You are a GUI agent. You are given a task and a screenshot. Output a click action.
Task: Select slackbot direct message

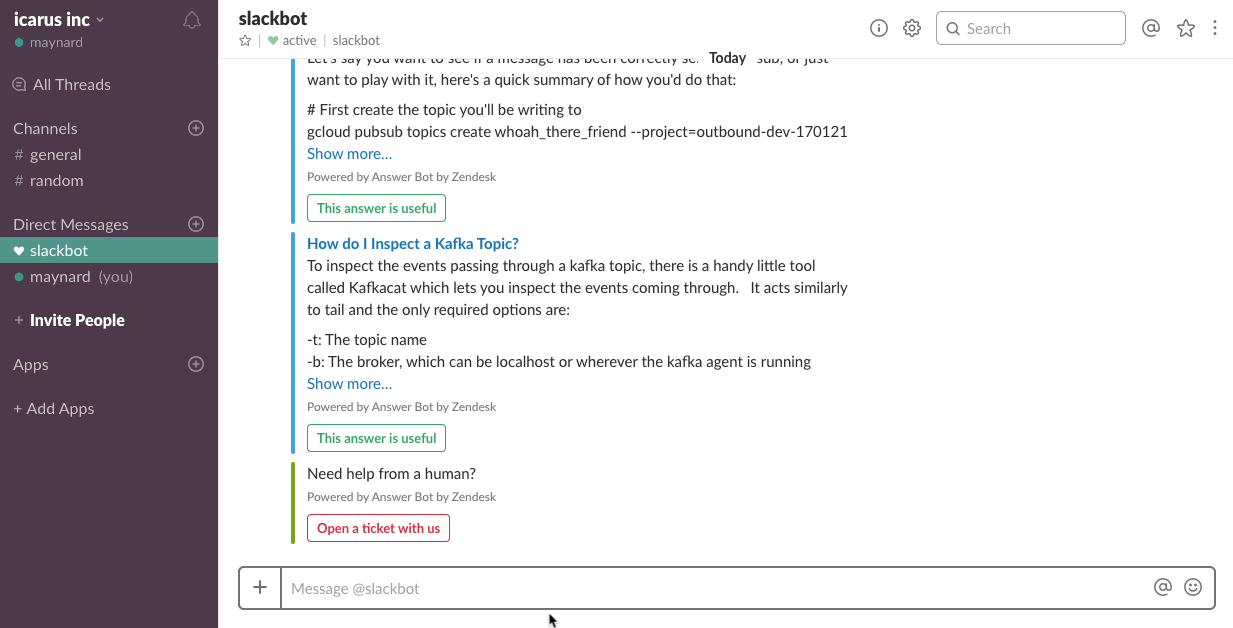[x=109, y=251]
